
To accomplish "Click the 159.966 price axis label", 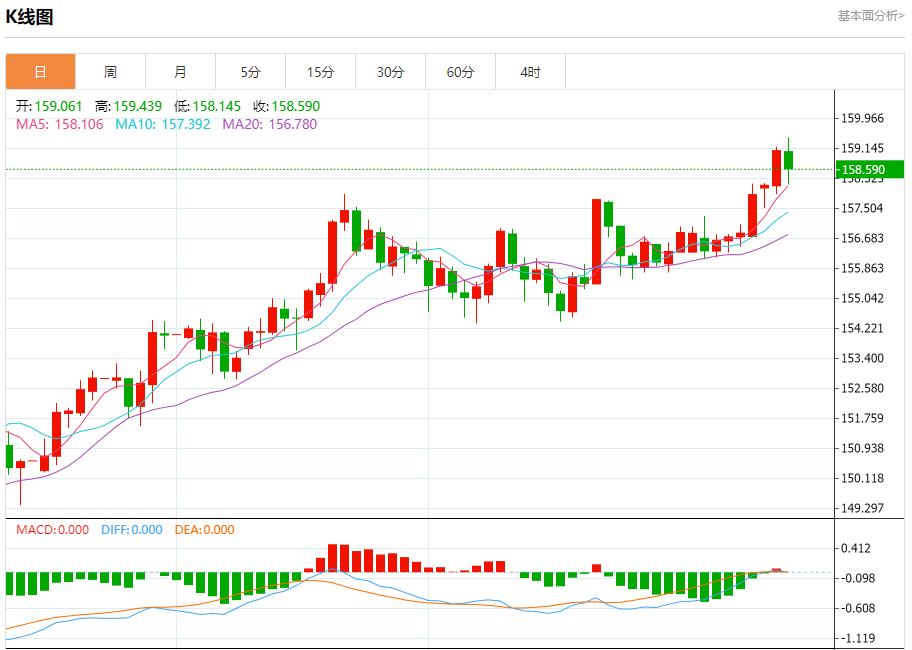I will pyautogui.click(x=862, y=118).
